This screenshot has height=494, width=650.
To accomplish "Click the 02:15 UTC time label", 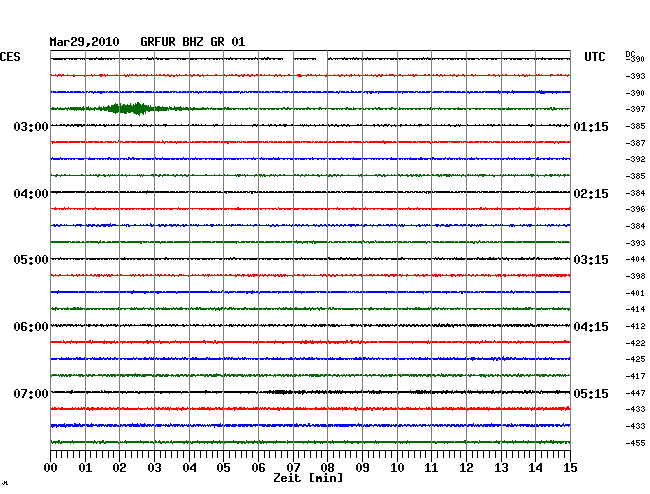I will point(591,194).
